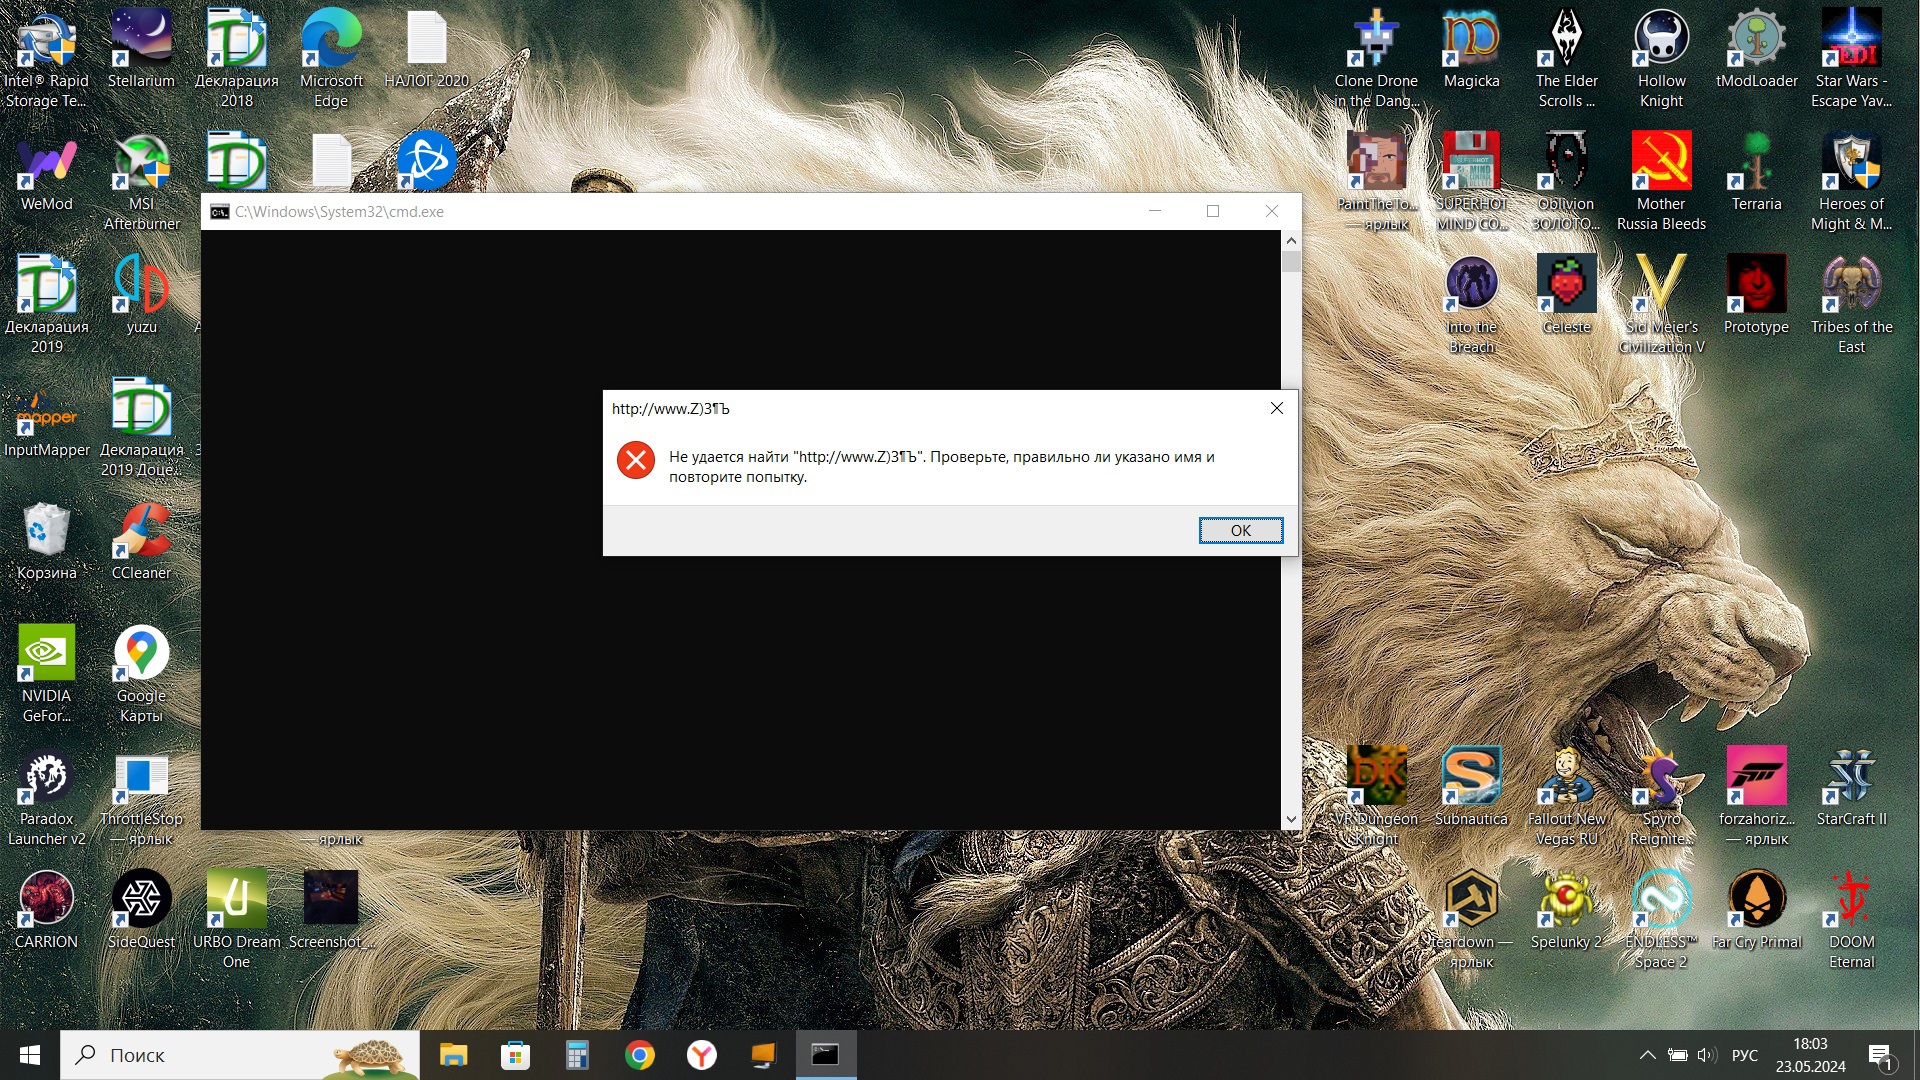Open tModLoader desktop icon
The width and height of the screenshot is (1920, 1080).
tap(1756, 50)
